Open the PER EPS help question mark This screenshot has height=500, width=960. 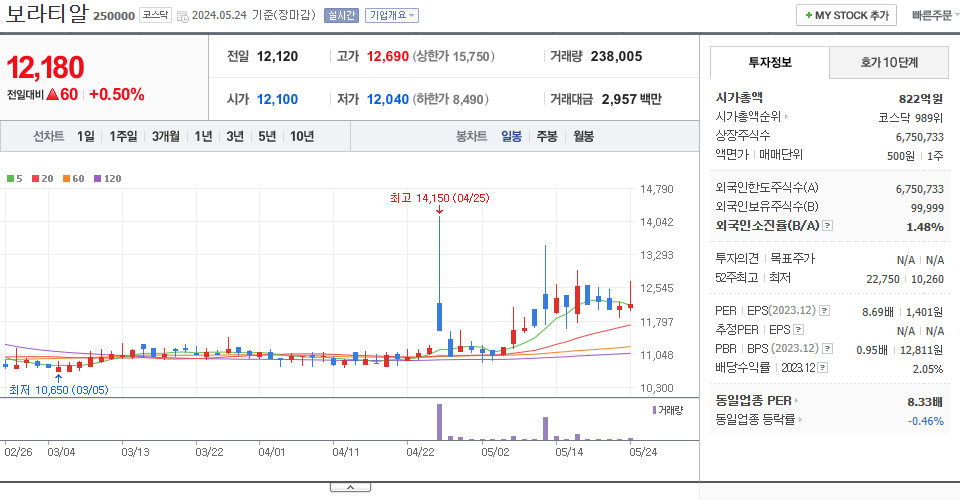click(x=825, y=311)
